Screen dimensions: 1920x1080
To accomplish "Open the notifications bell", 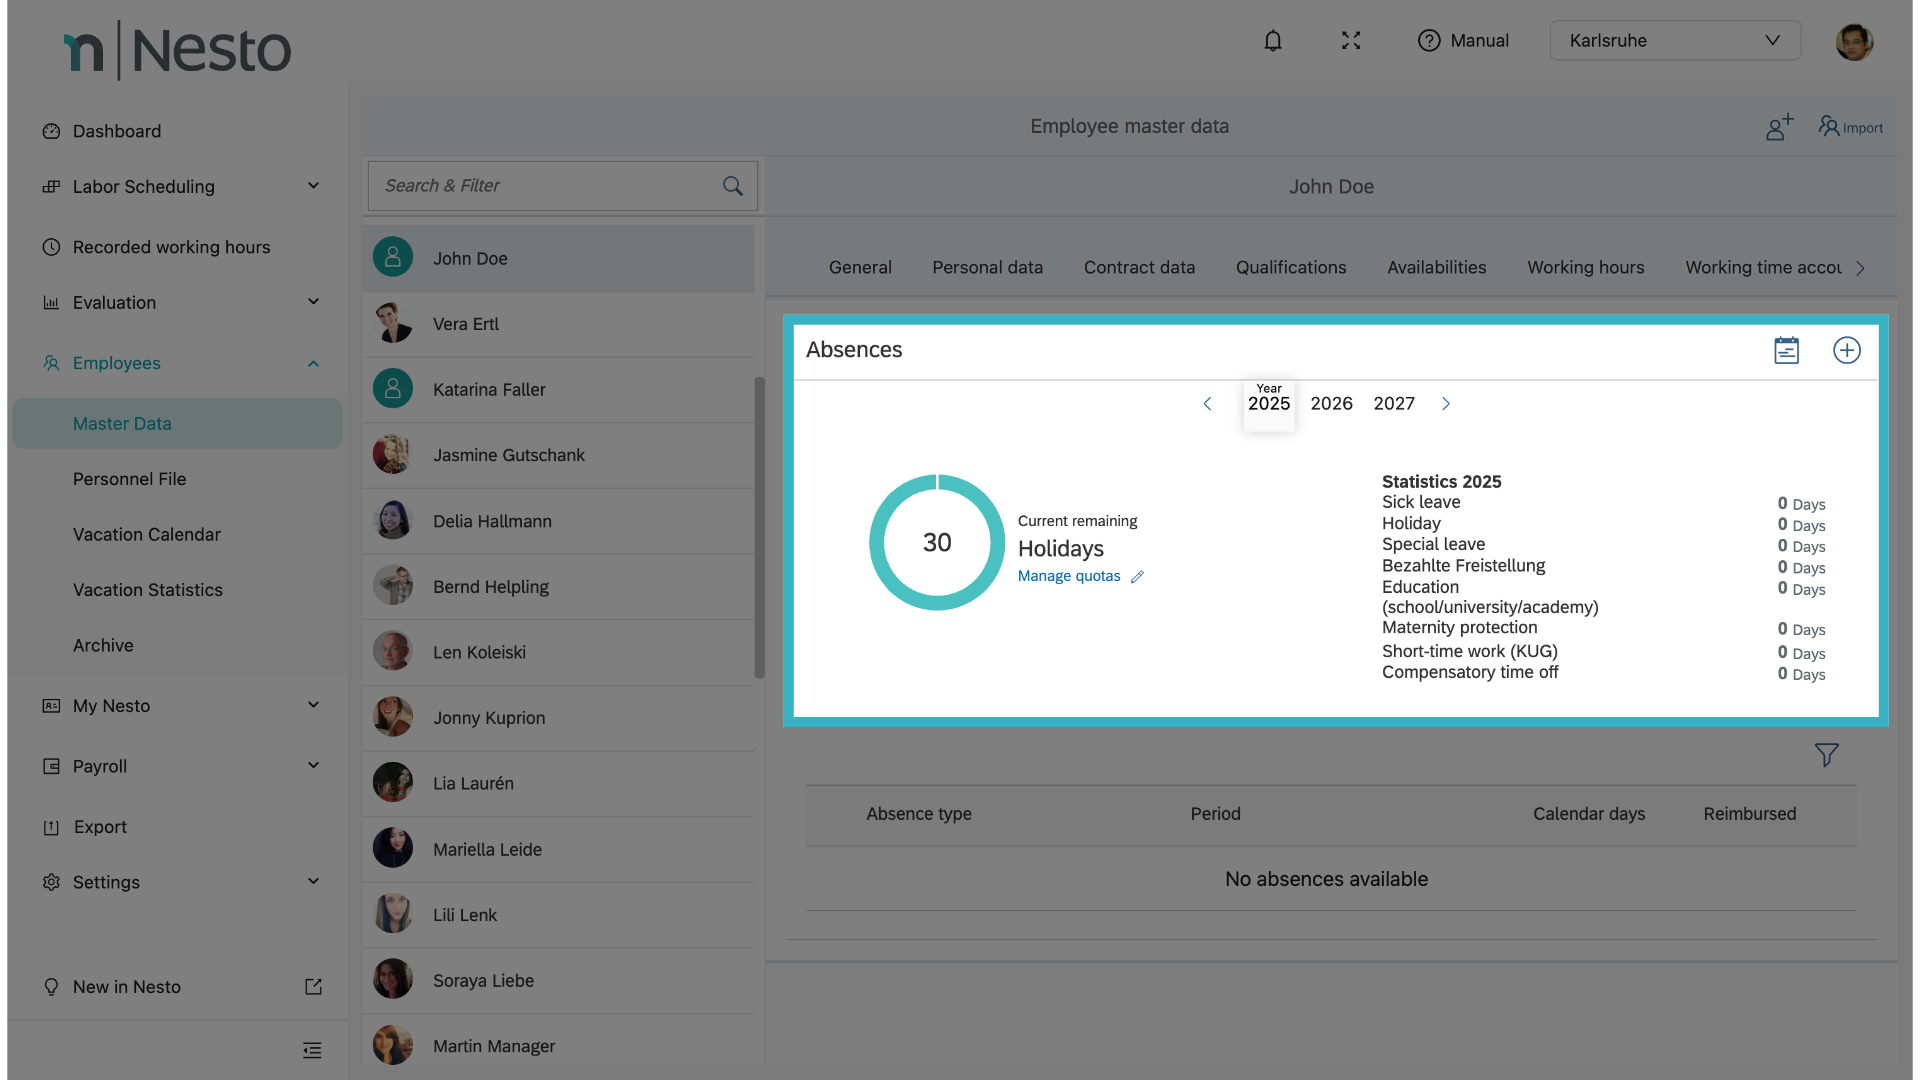I will tap(1272, 41).
